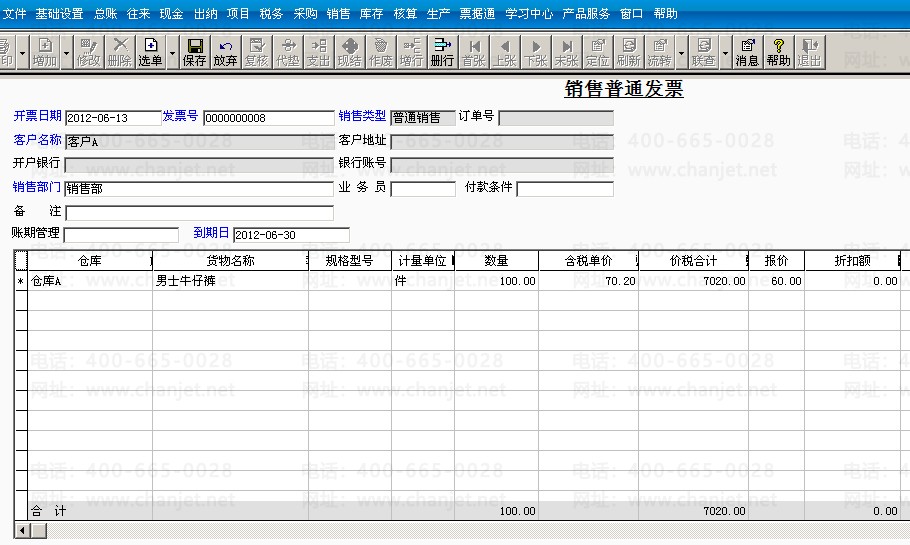Click the 到期日 due date field
The width and height of the screenshot is (910, 545).
(291, 234)
